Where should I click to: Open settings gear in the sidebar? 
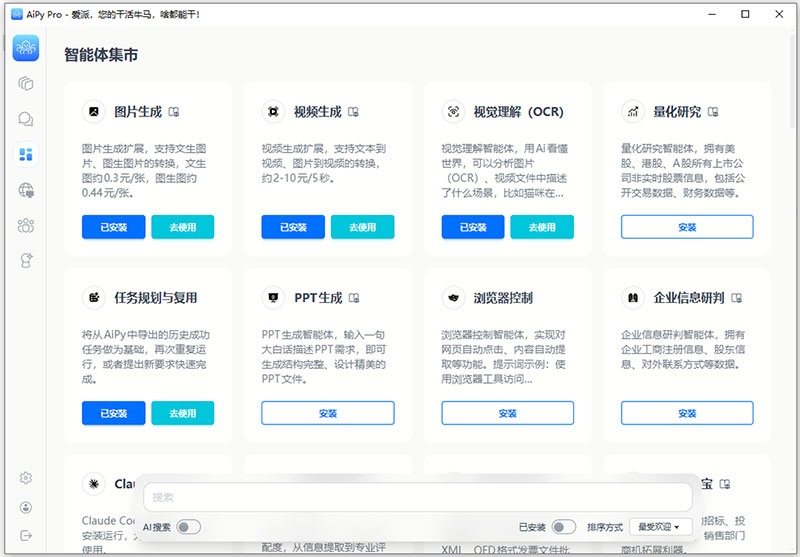(x=26, y=478)
